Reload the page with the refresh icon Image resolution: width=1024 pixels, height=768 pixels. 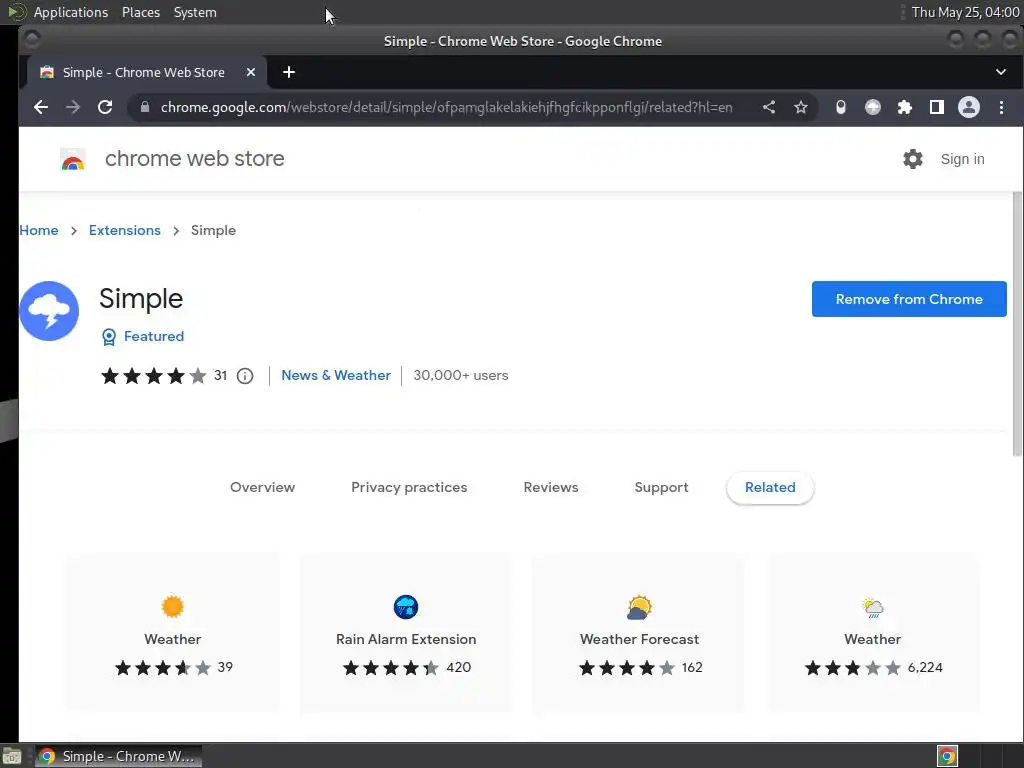pos(105,107)
